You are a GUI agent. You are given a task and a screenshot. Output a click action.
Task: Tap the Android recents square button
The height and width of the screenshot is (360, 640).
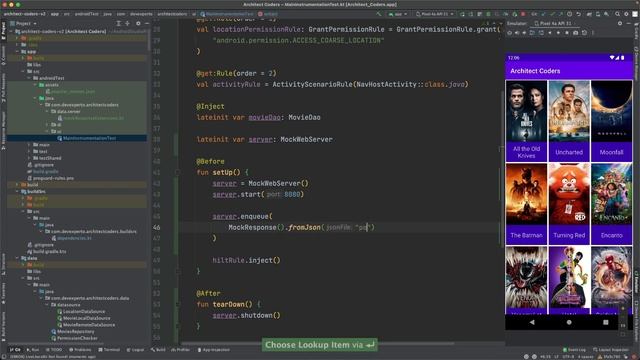(x=606, y=322)
